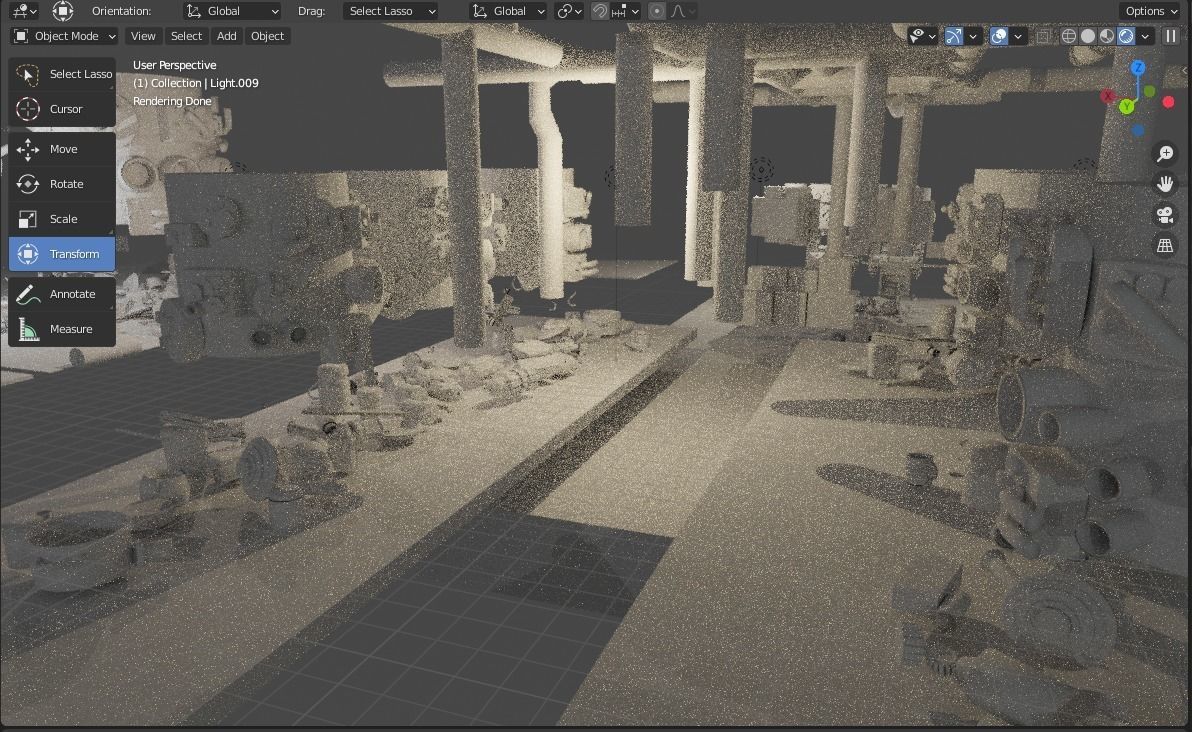Pick the Rotate tool
The width and height of the screenshot is (1192, 732).
coord(62,184)
